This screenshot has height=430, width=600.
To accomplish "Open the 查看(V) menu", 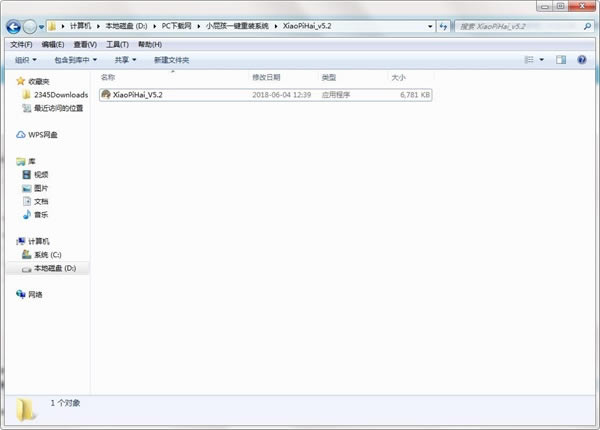I will click(85, 45).
